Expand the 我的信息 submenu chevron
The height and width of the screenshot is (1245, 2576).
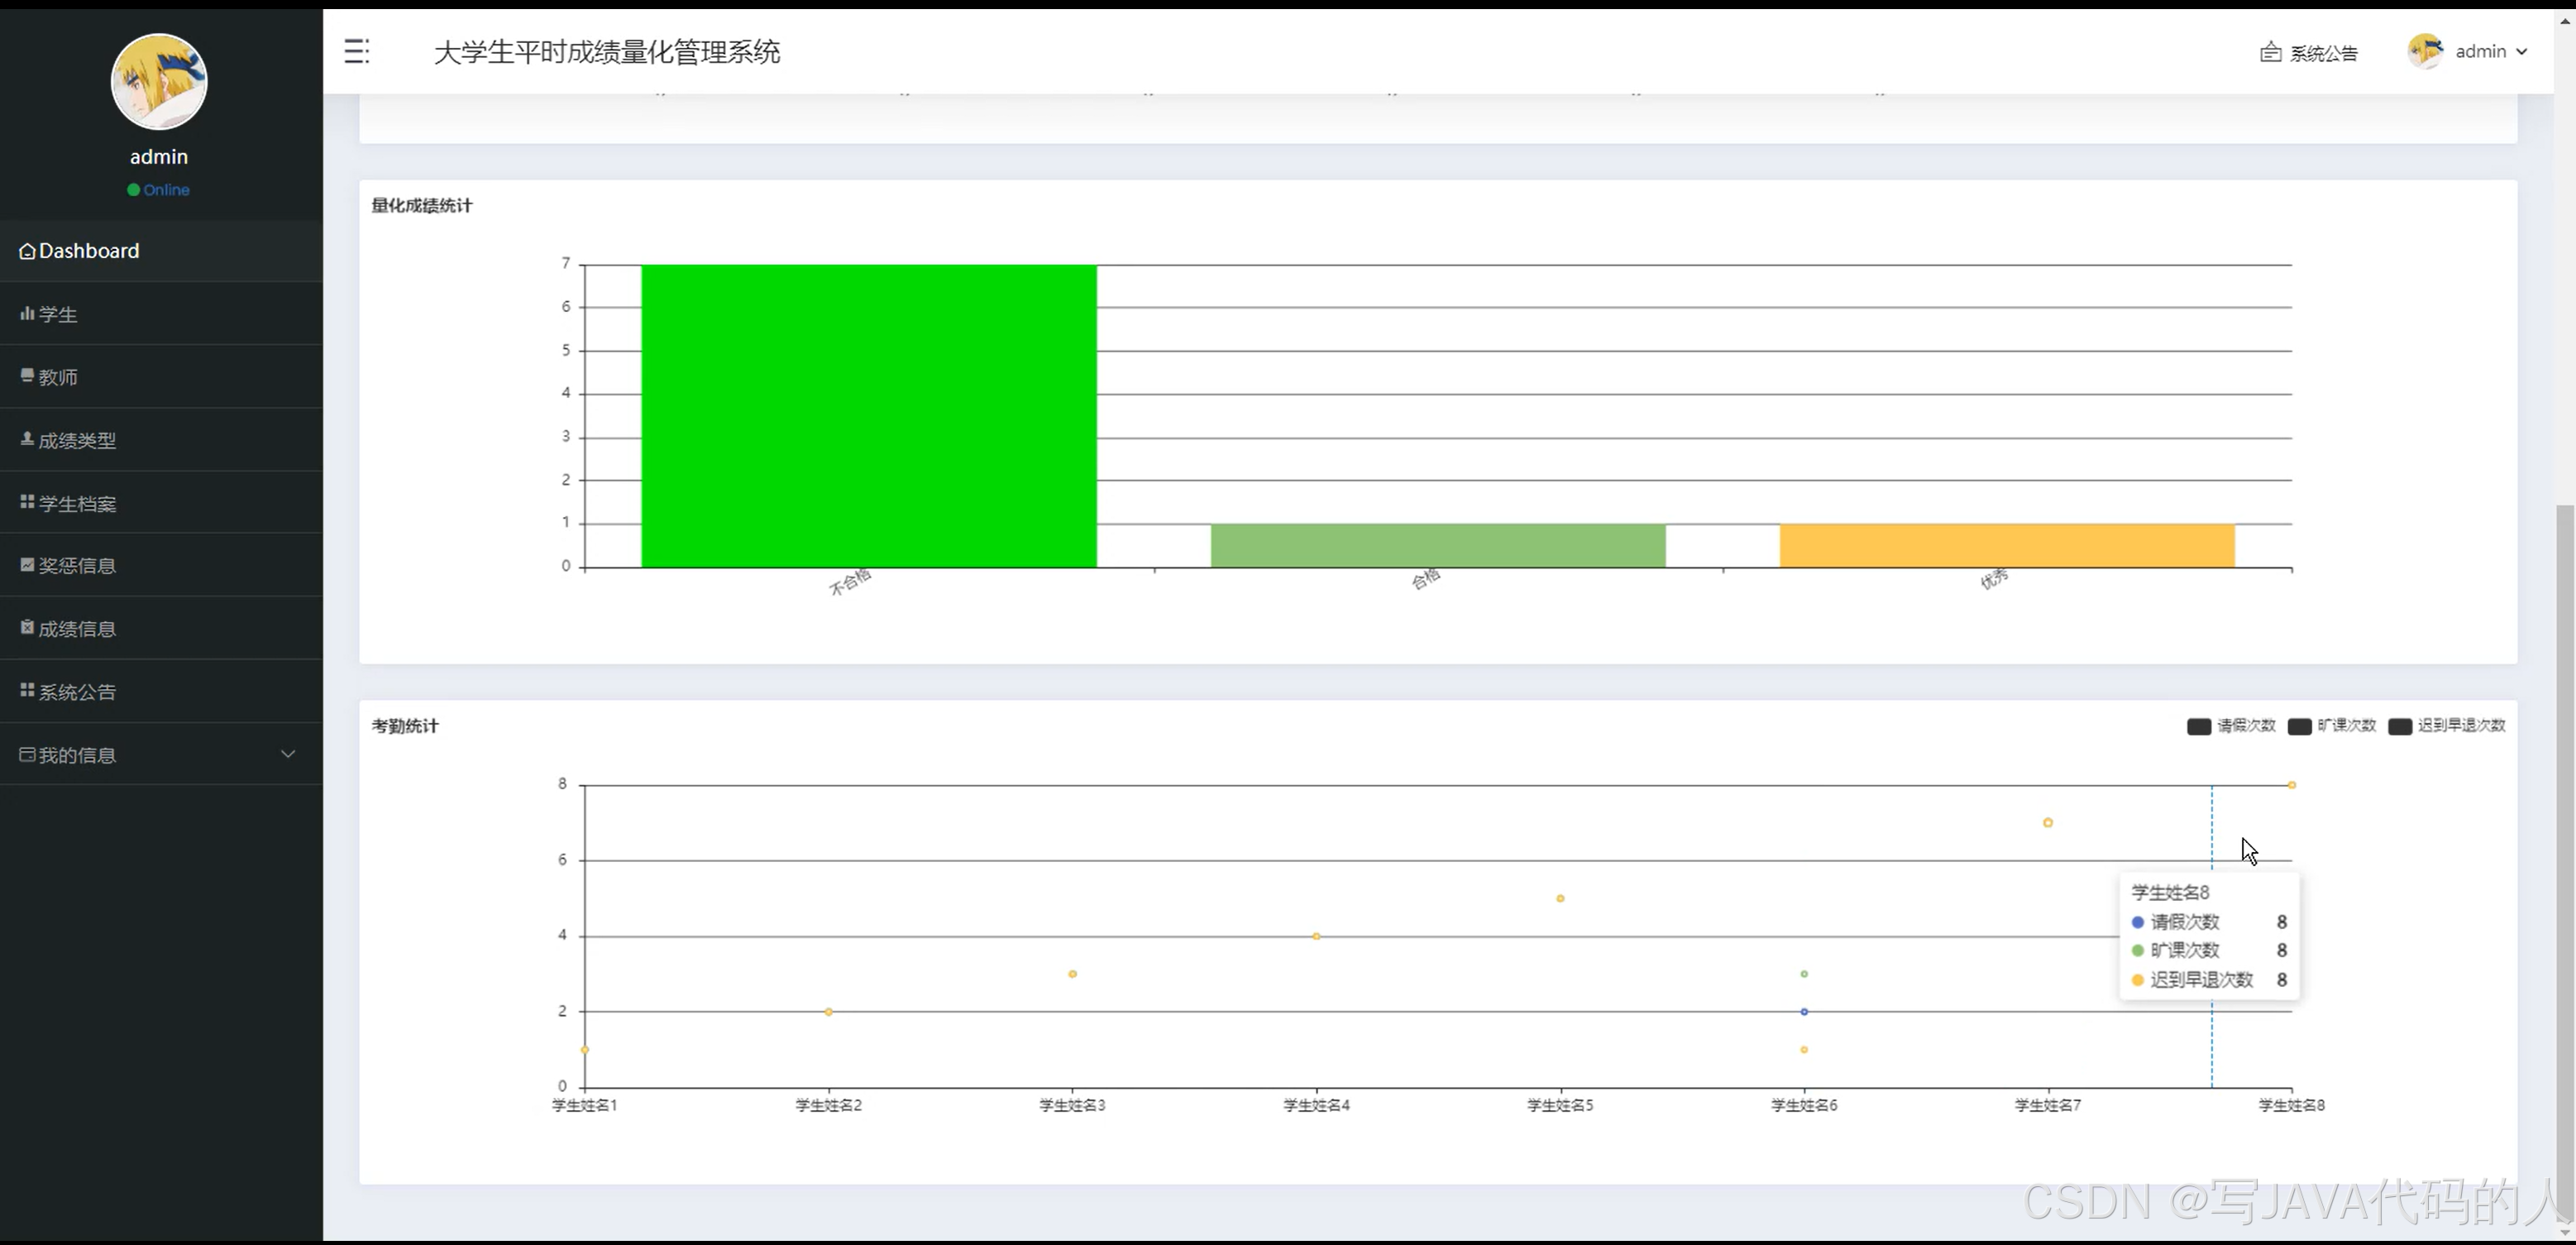pos(288,754)
